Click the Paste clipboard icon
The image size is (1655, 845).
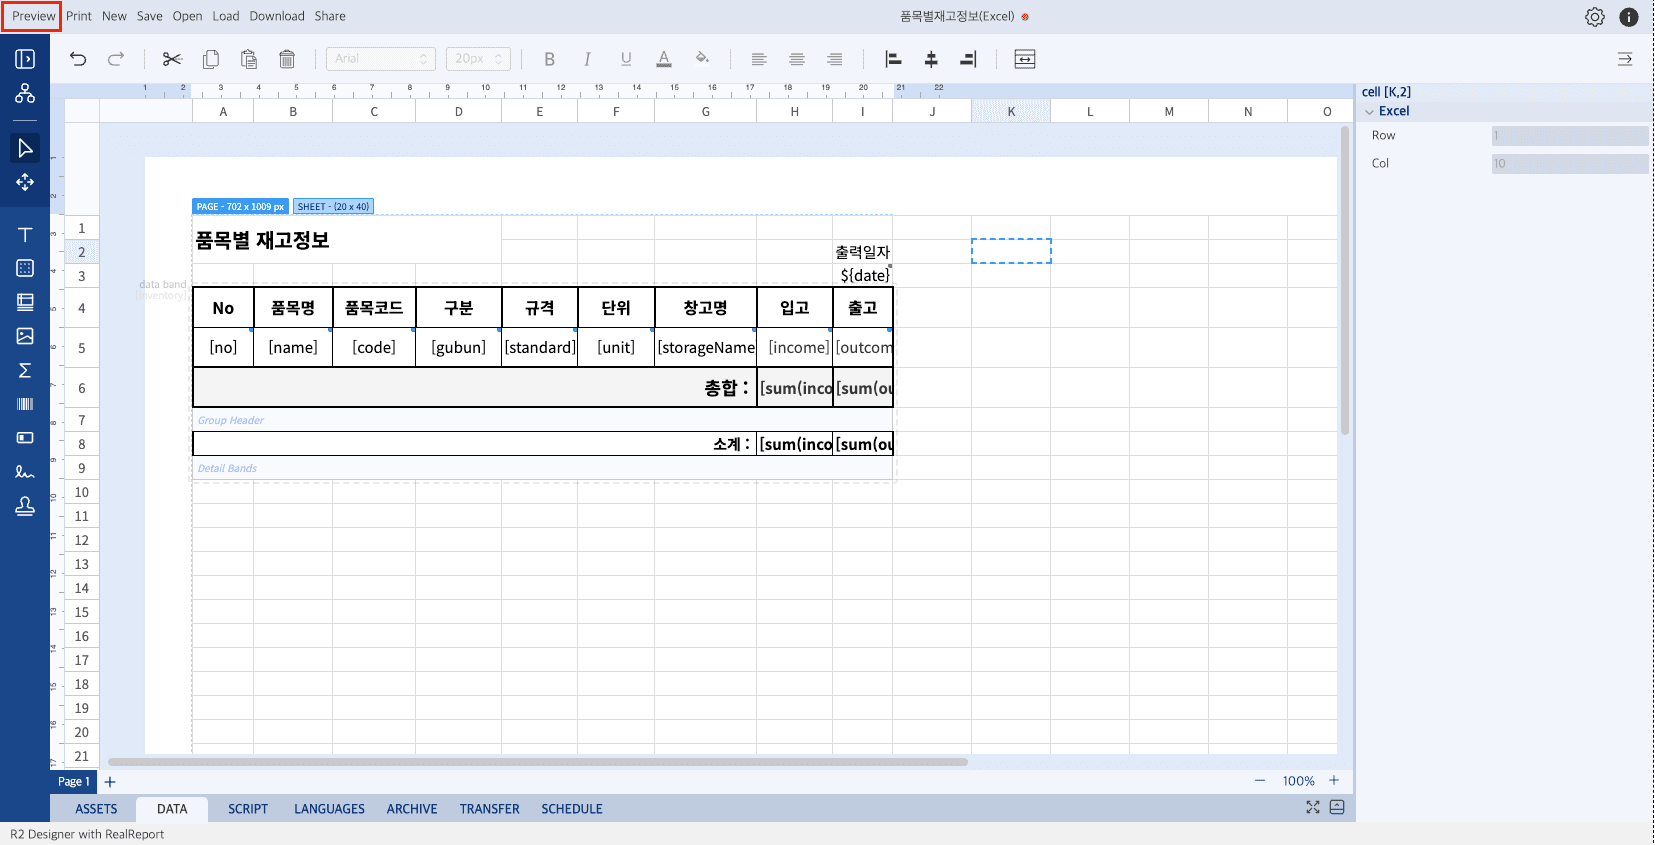249,59
